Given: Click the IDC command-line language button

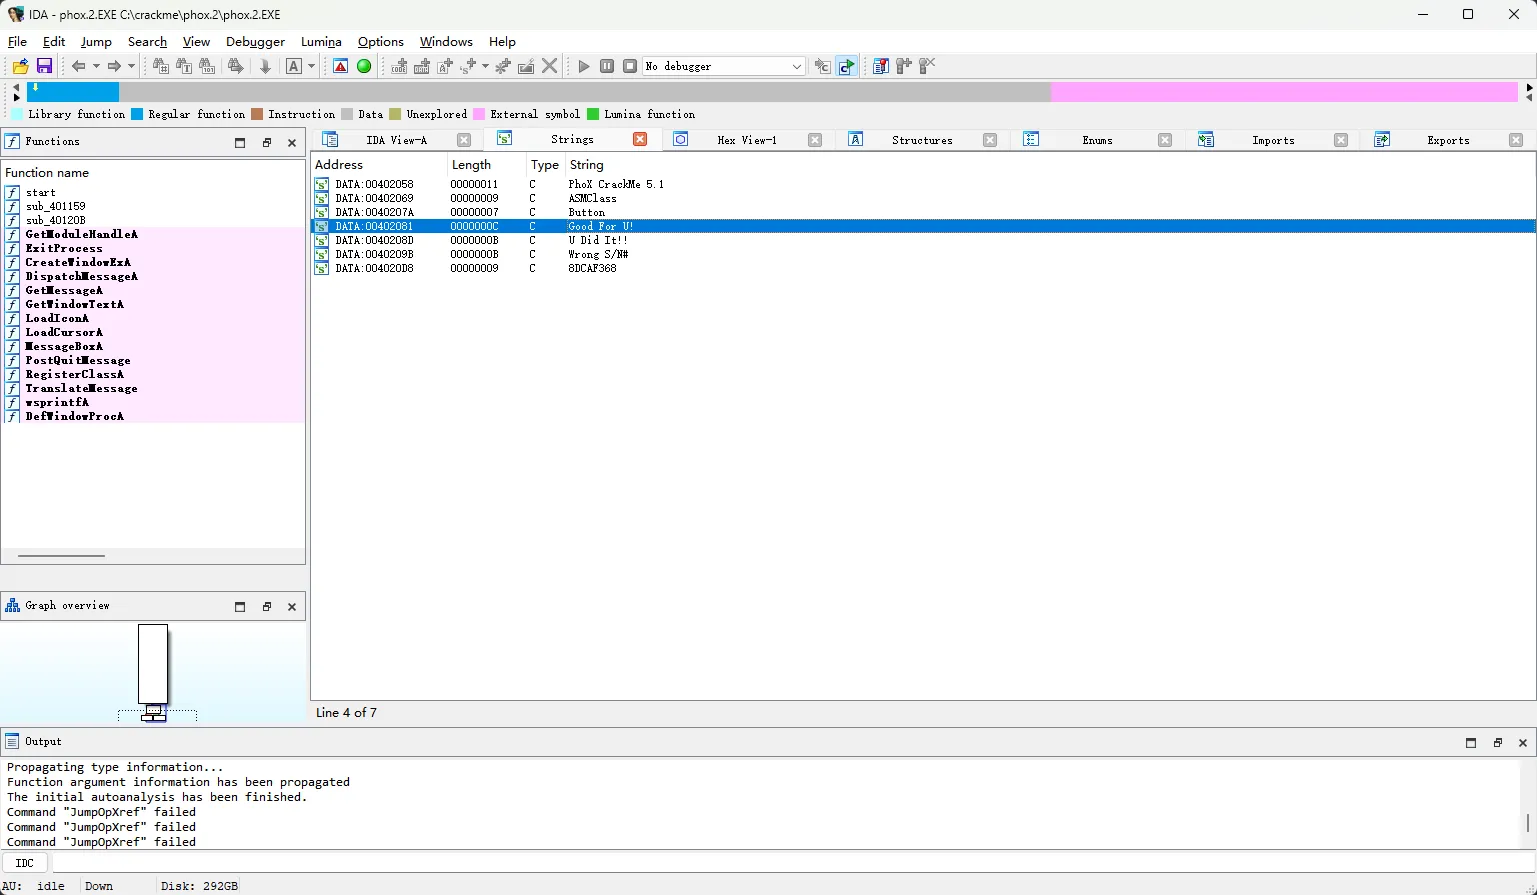Looking at the screenshot, I should [25, 862].
